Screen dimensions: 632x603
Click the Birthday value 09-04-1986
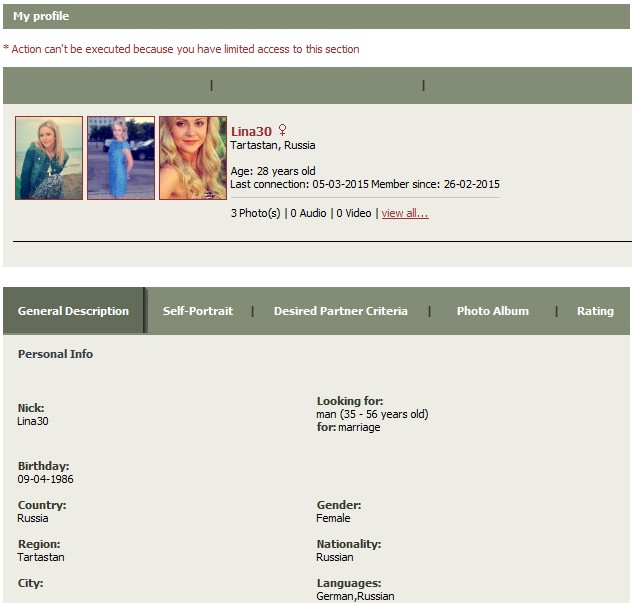(x=46, y=479)
